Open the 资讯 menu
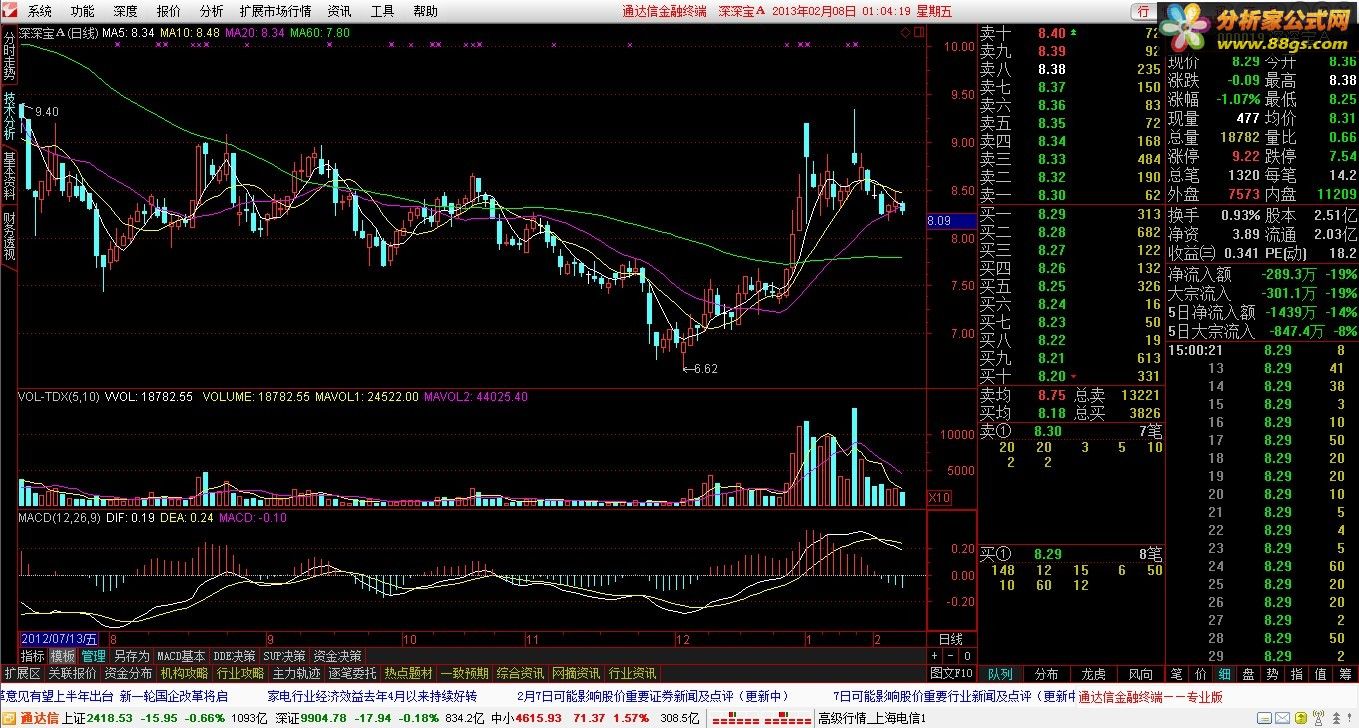The height and width of the screenshot is (728, 1359). (339, 12)
